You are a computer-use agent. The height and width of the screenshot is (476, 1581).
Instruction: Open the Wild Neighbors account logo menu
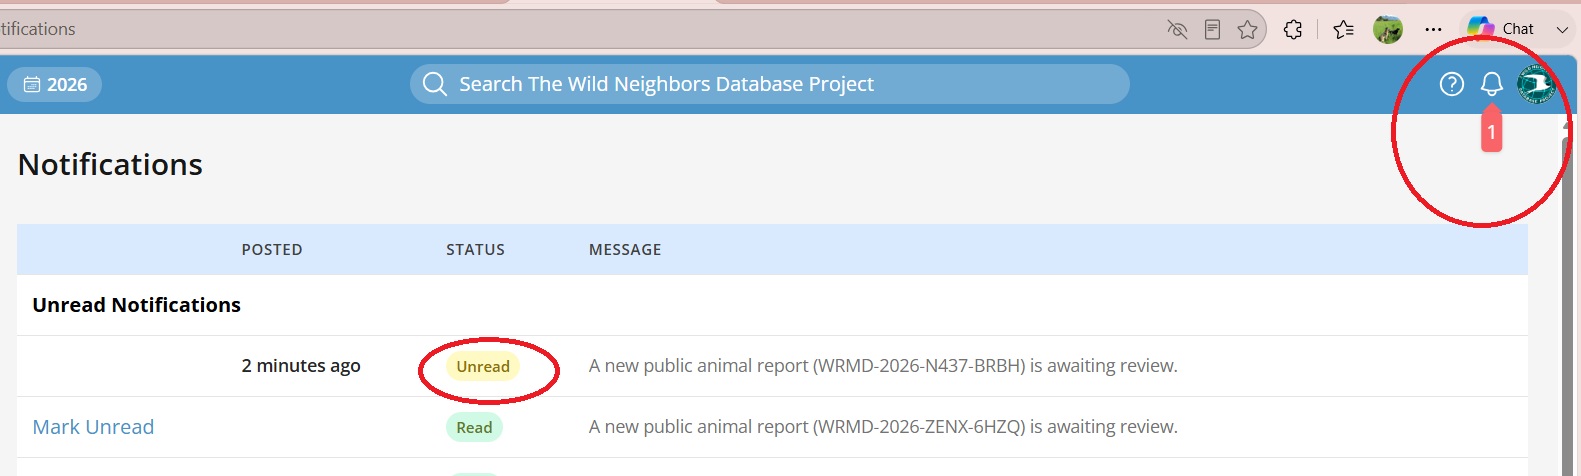click(1536, 84)
